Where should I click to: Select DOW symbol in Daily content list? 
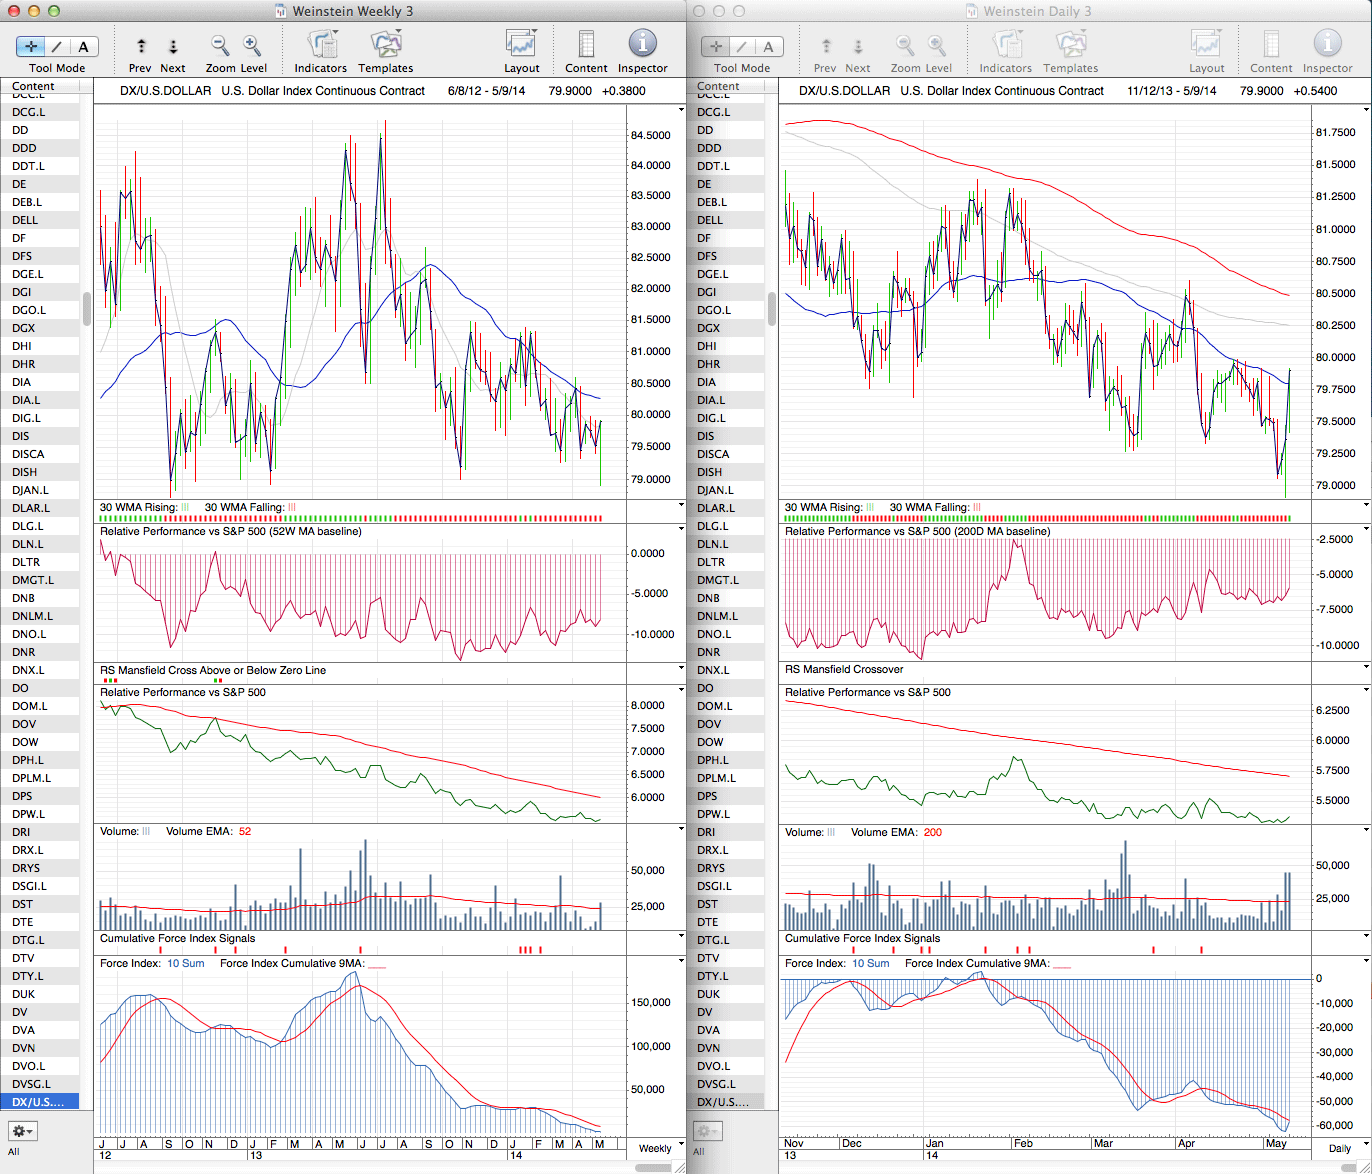pos(710,742)
